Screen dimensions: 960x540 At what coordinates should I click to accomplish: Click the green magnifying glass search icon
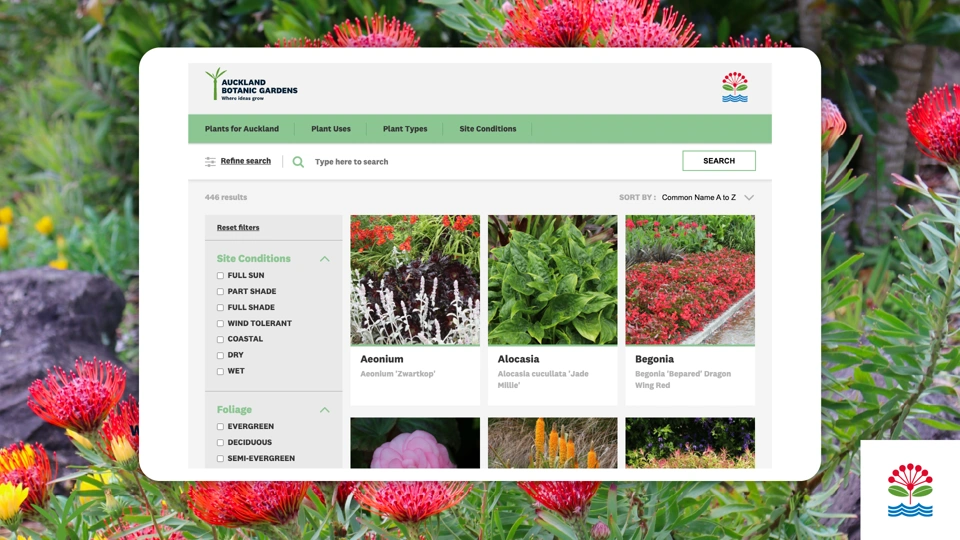click(x=298, y=161)
